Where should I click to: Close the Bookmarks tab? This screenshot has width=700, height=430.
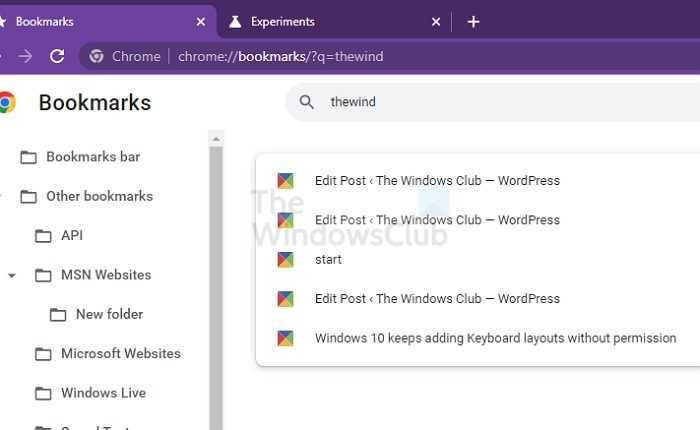(x=201, y=21)
